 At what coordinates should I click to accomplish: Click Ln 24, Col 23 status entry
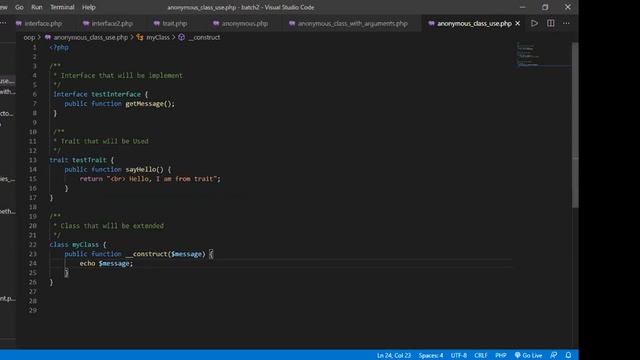click(x=394, y=355)
